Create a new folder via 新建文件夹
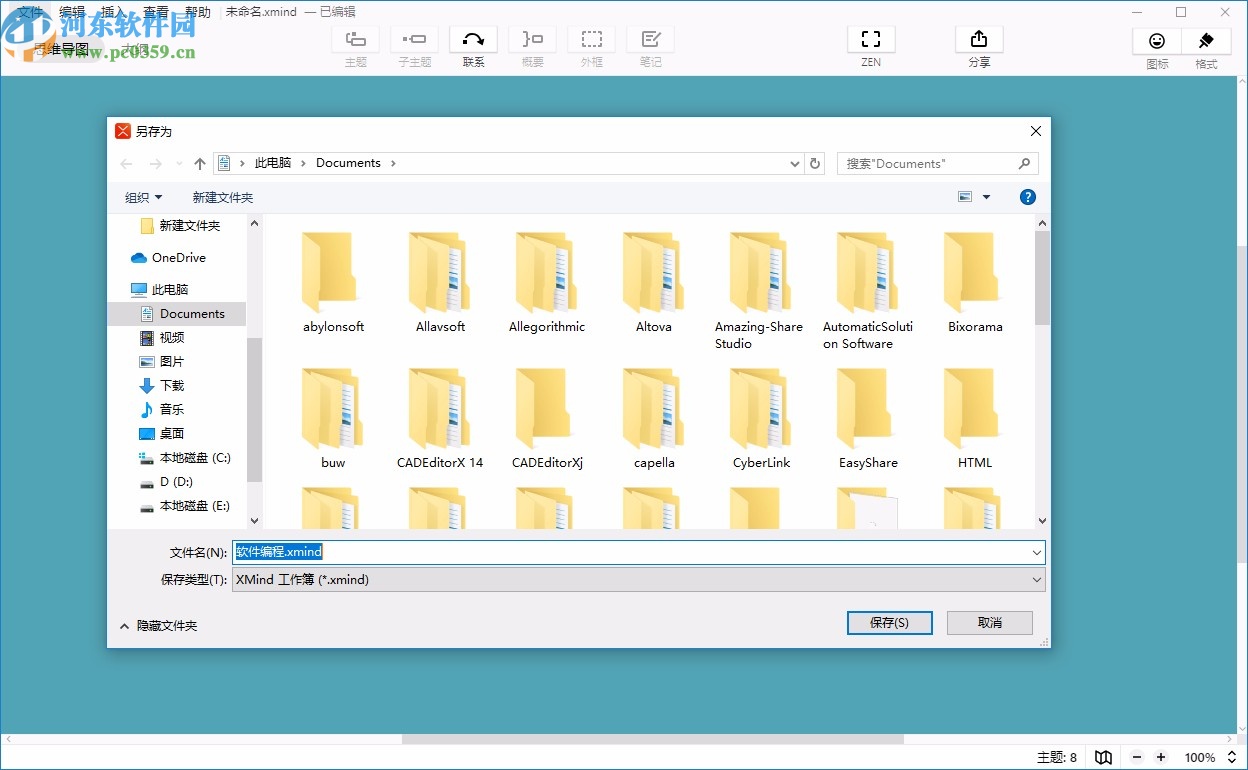This screenshot has height=770, width=1248. (222, 197)
